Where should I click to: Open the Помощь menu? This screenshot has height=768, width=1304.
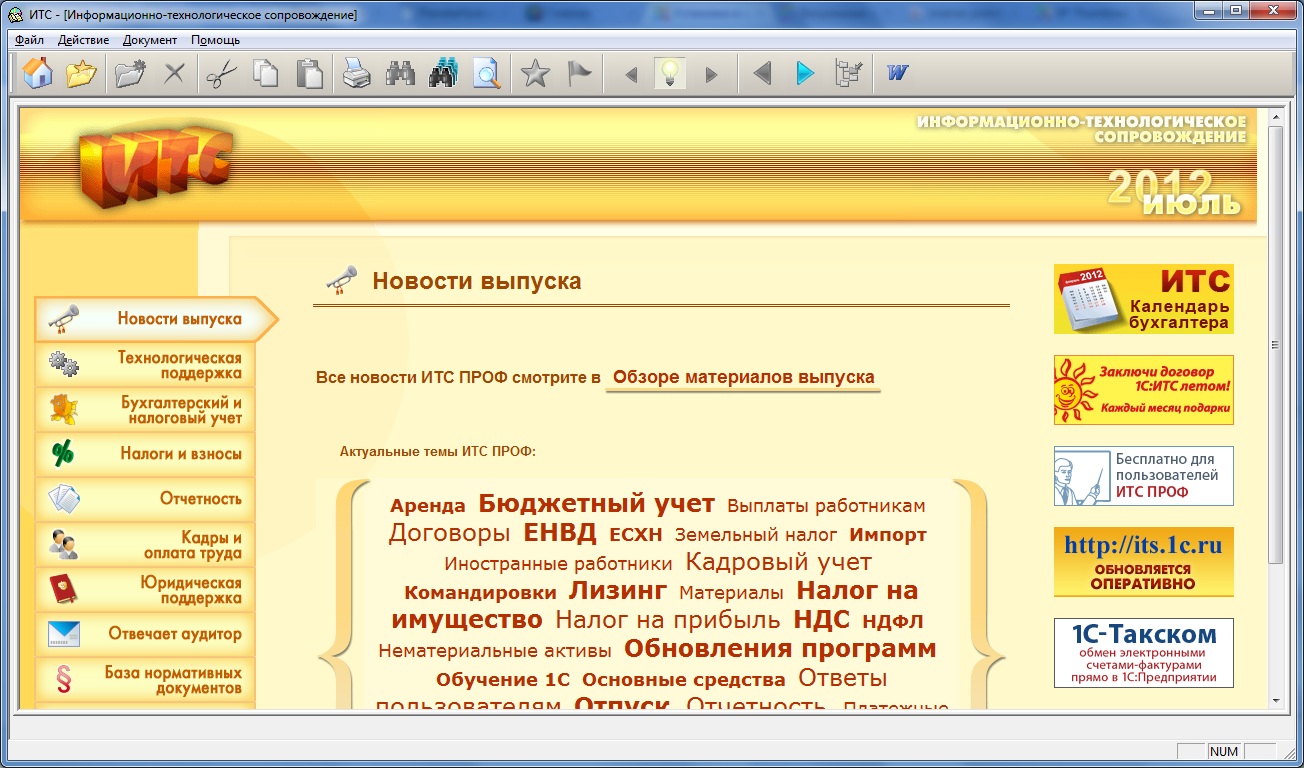[x=215, y=40]
